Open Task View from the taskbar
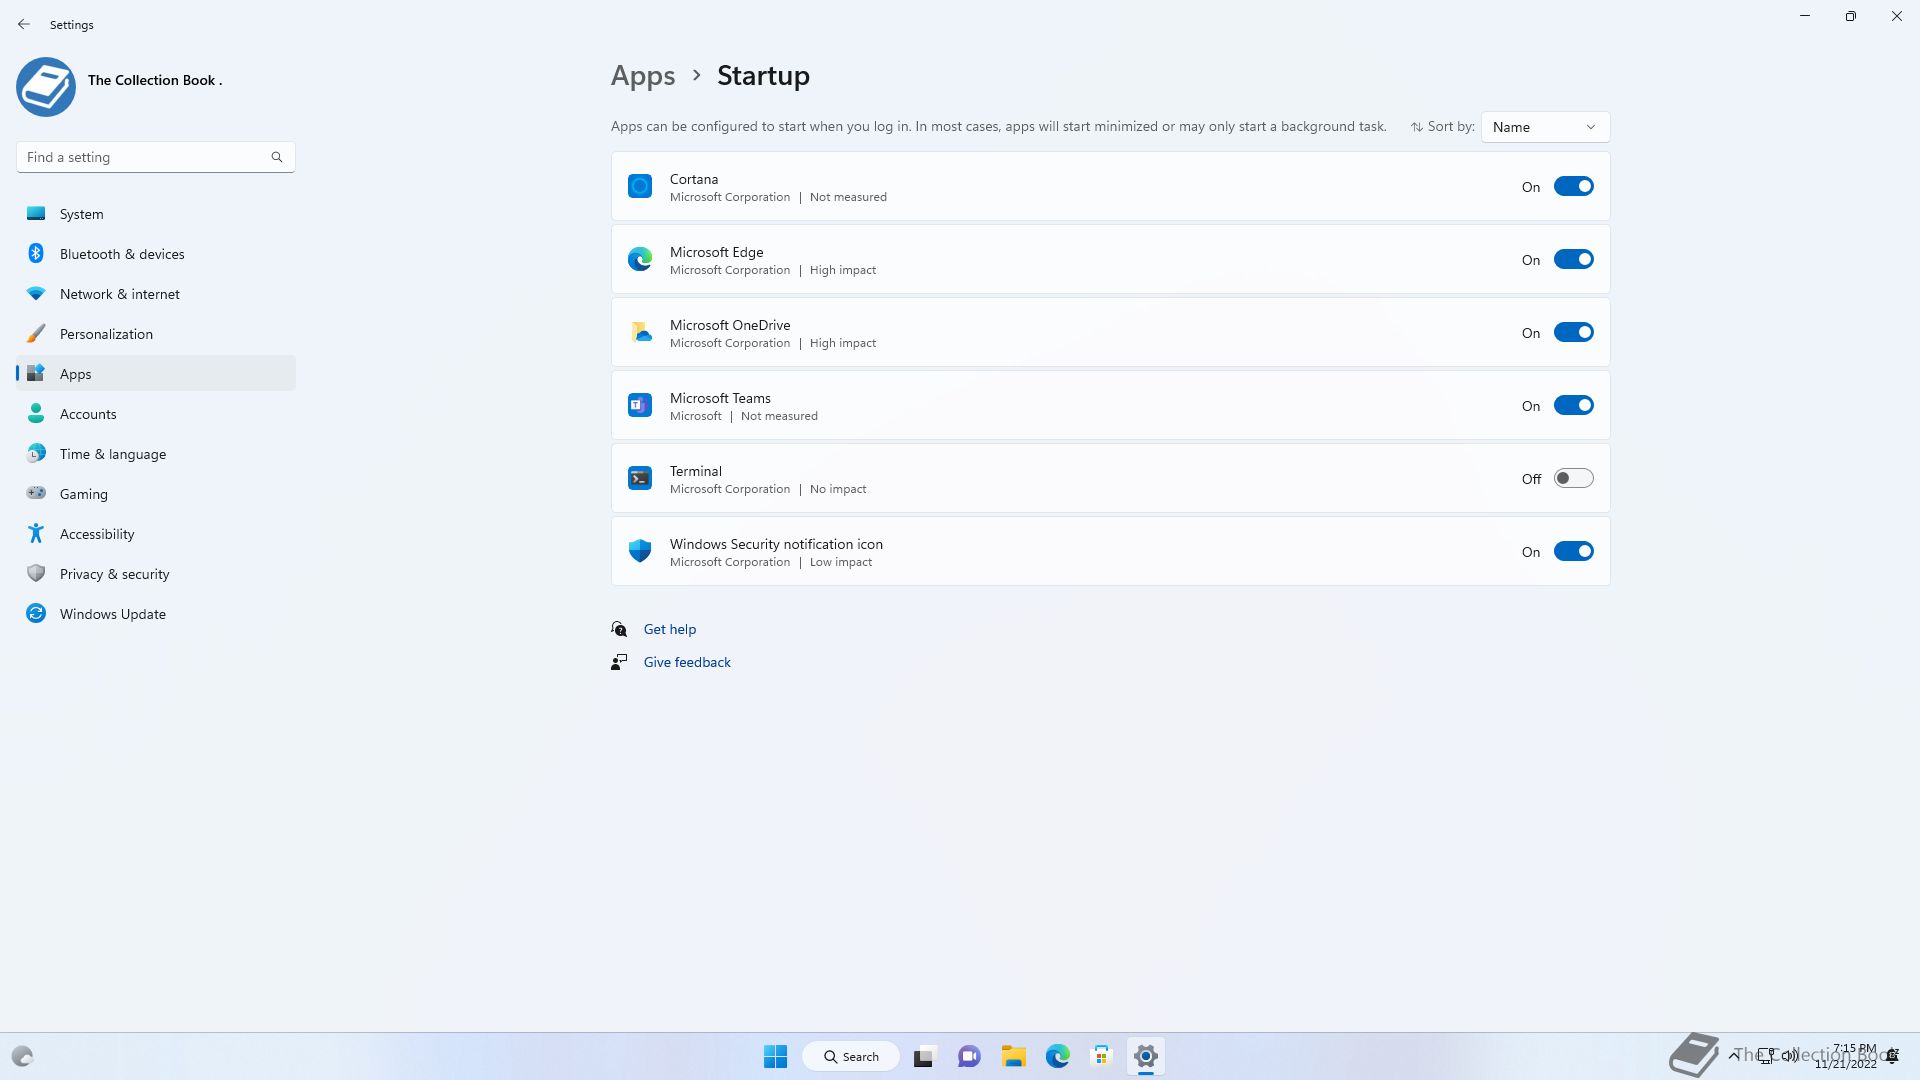The image size is (1920, 1080). (924, 1056)
